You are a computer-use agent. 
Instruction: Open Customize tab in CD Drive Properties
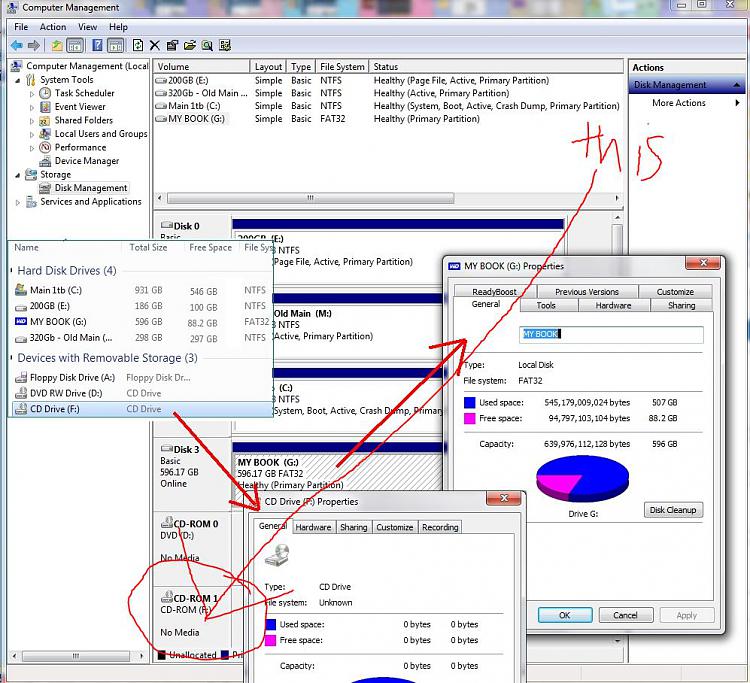(395, 527)
